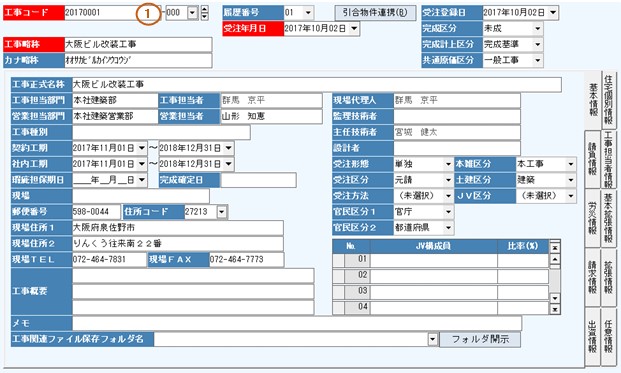This screenshot has width=621, height=373.
Task: Click the 監理技術者 empty field
Action: [x=457, y=116]
